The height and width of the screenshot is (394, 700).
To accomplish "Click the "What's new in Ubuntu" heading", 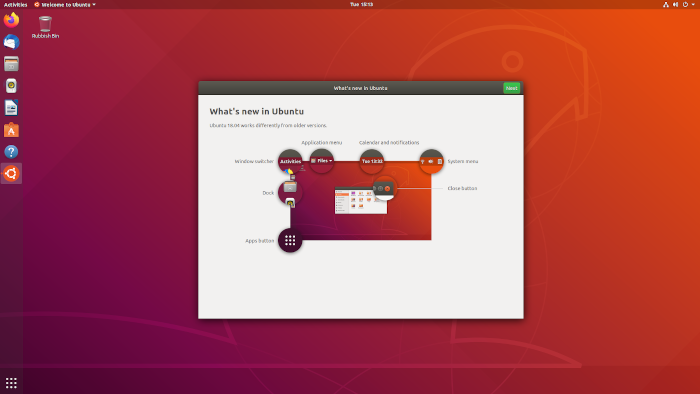I will tap(257, 112).
